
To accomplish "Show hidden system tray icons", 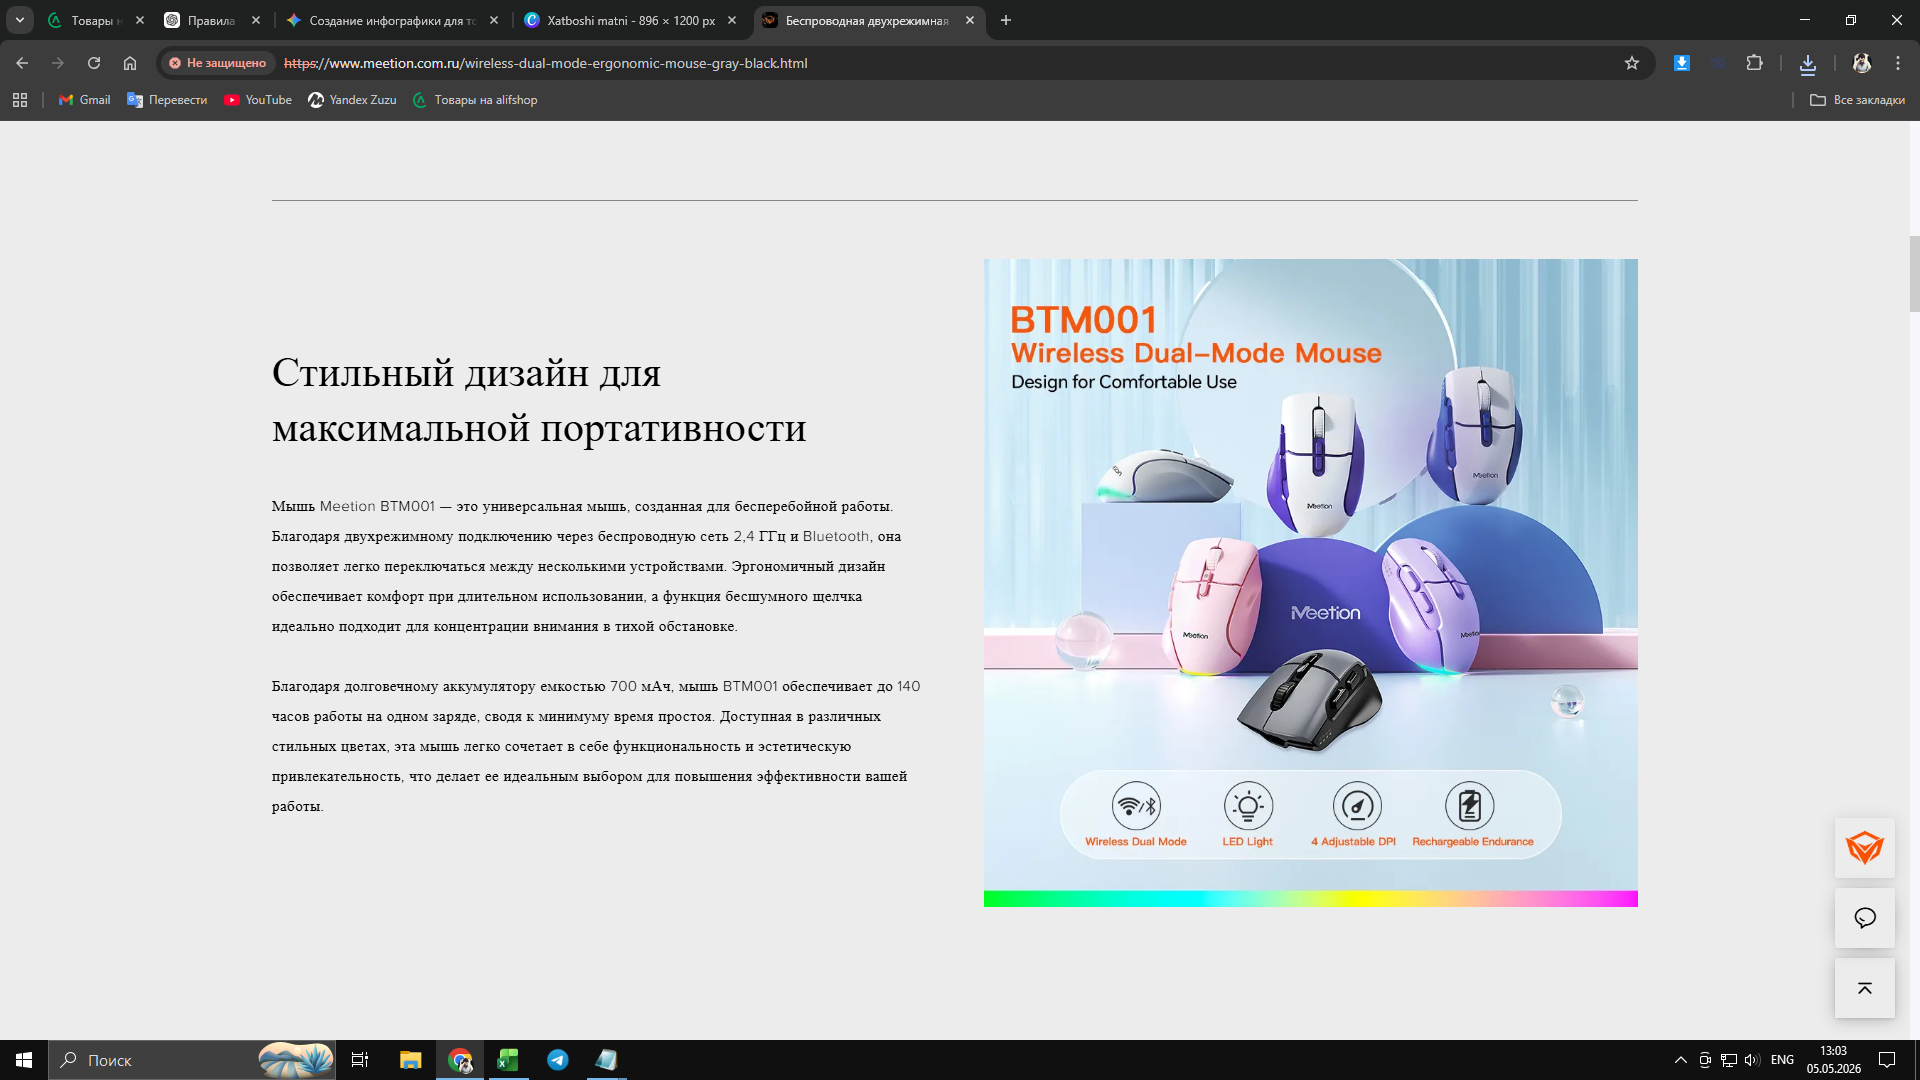I will coord(1681,1060).
